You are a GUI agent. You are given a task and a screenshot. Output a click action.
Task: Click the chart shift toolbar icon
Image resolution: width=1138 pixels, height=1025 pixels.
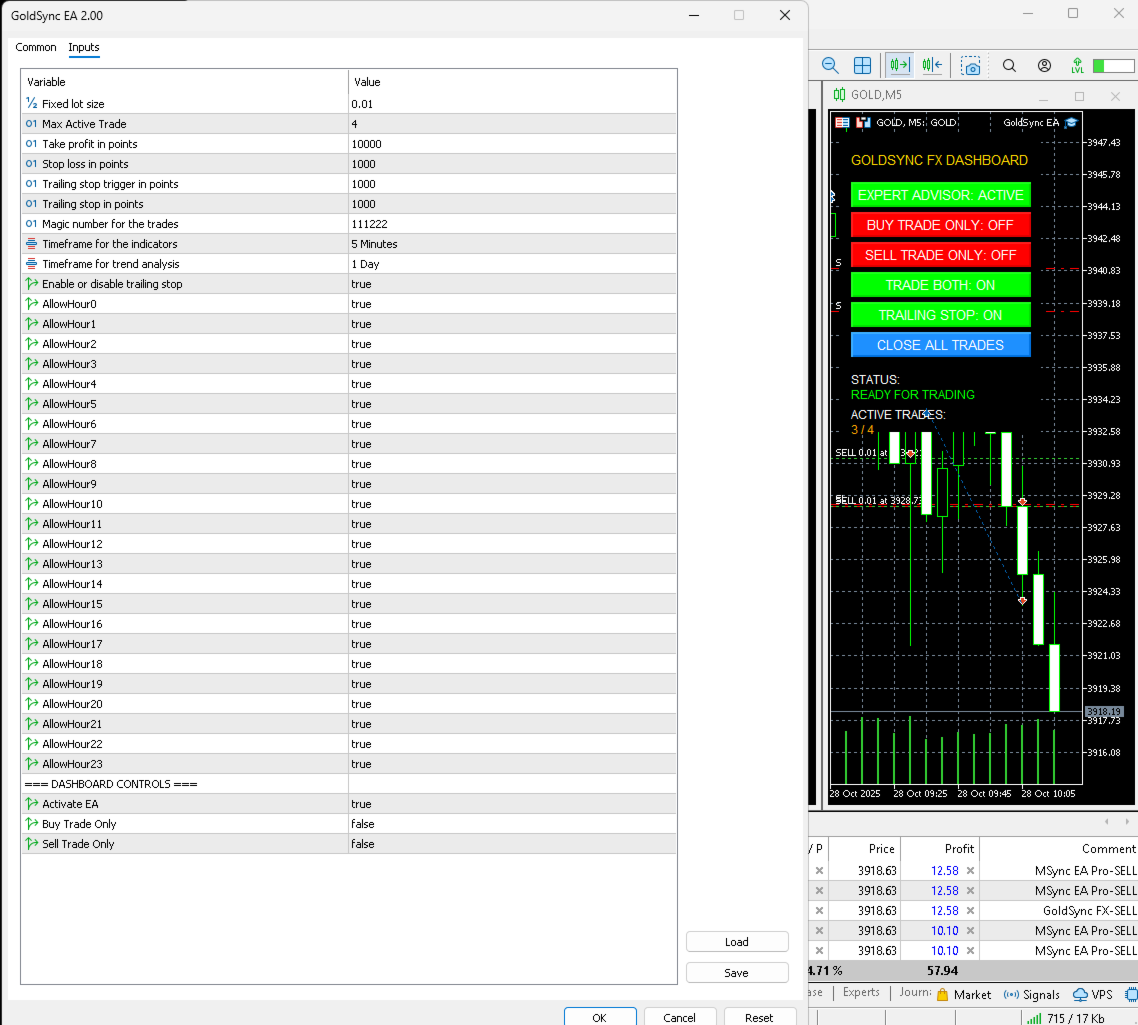932,66
